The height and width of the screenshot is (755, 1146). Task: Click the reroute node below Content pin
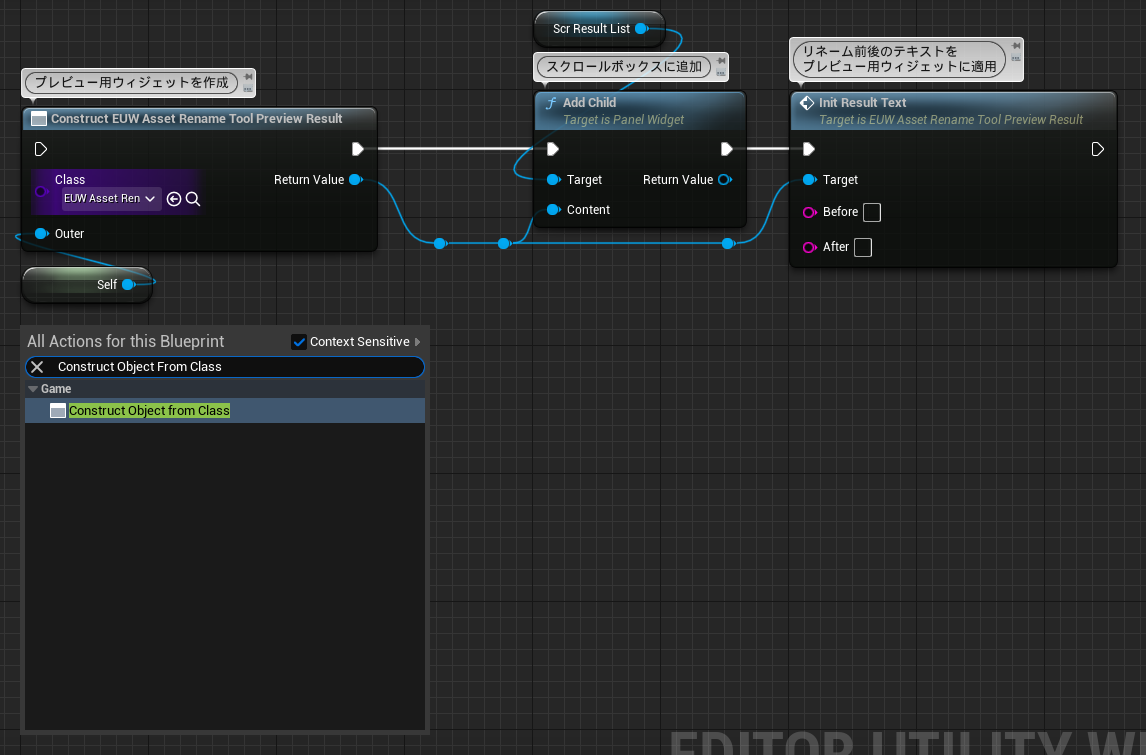pos(504,243)
